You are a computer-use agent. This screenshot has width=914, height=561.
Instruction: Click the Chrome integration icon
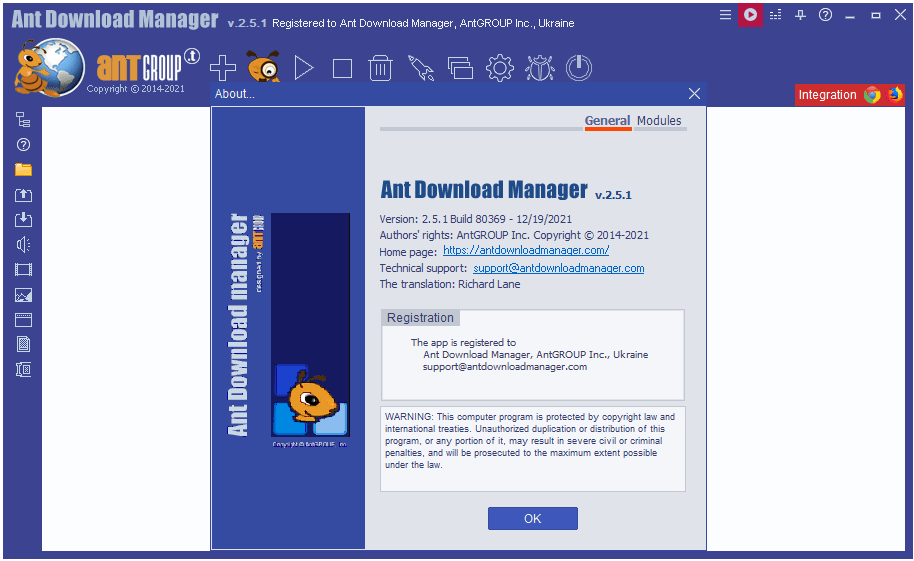click(872, 94)
